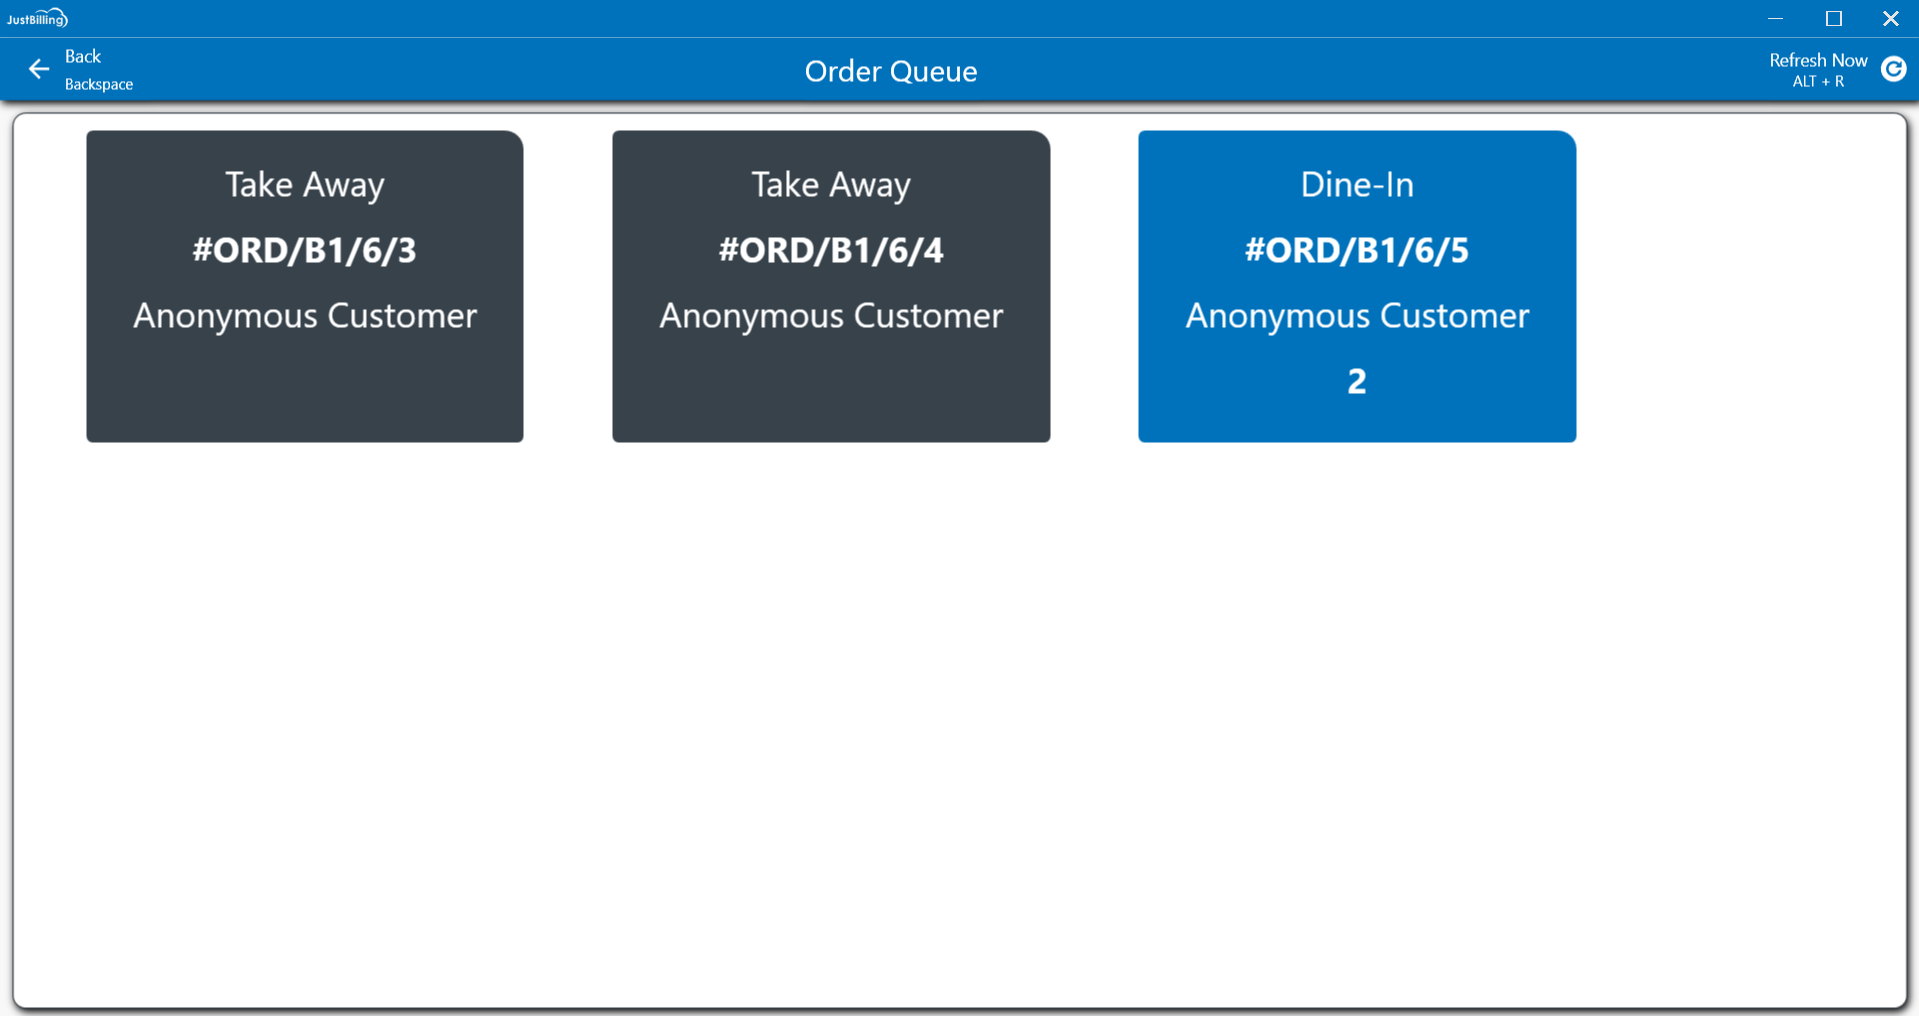The width and height of the screenshot is (1919, 1016).
Task: Click Take Away label on first card
Action: point(304,184)
